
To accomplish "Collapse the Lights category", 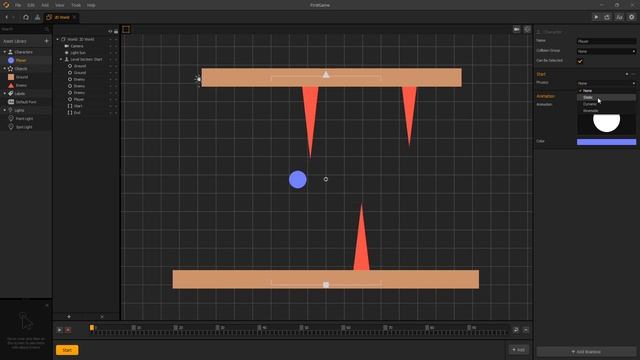I will pos(5,110).
